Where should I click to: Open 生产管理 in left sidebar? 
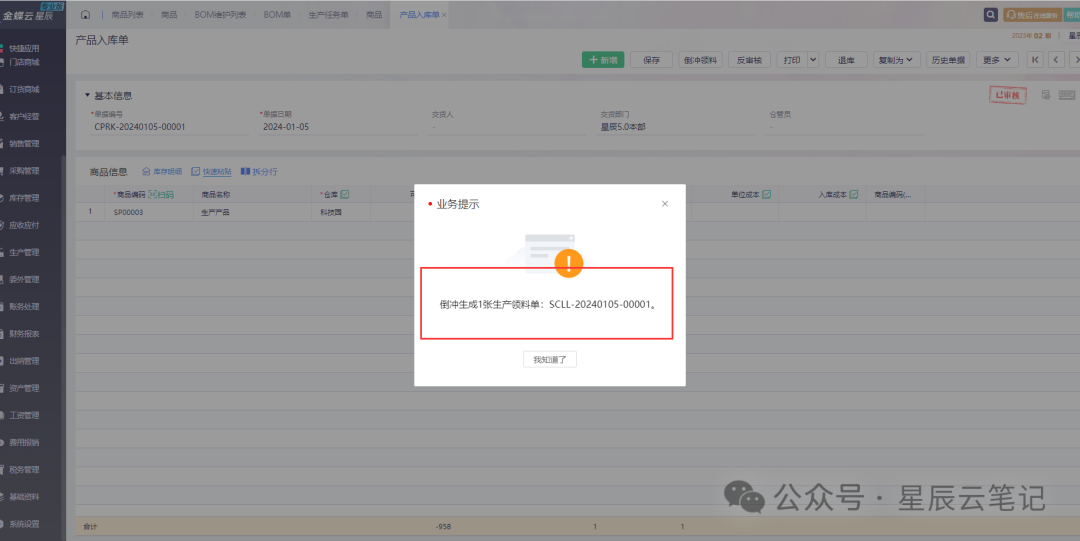(x=24, y=253)
